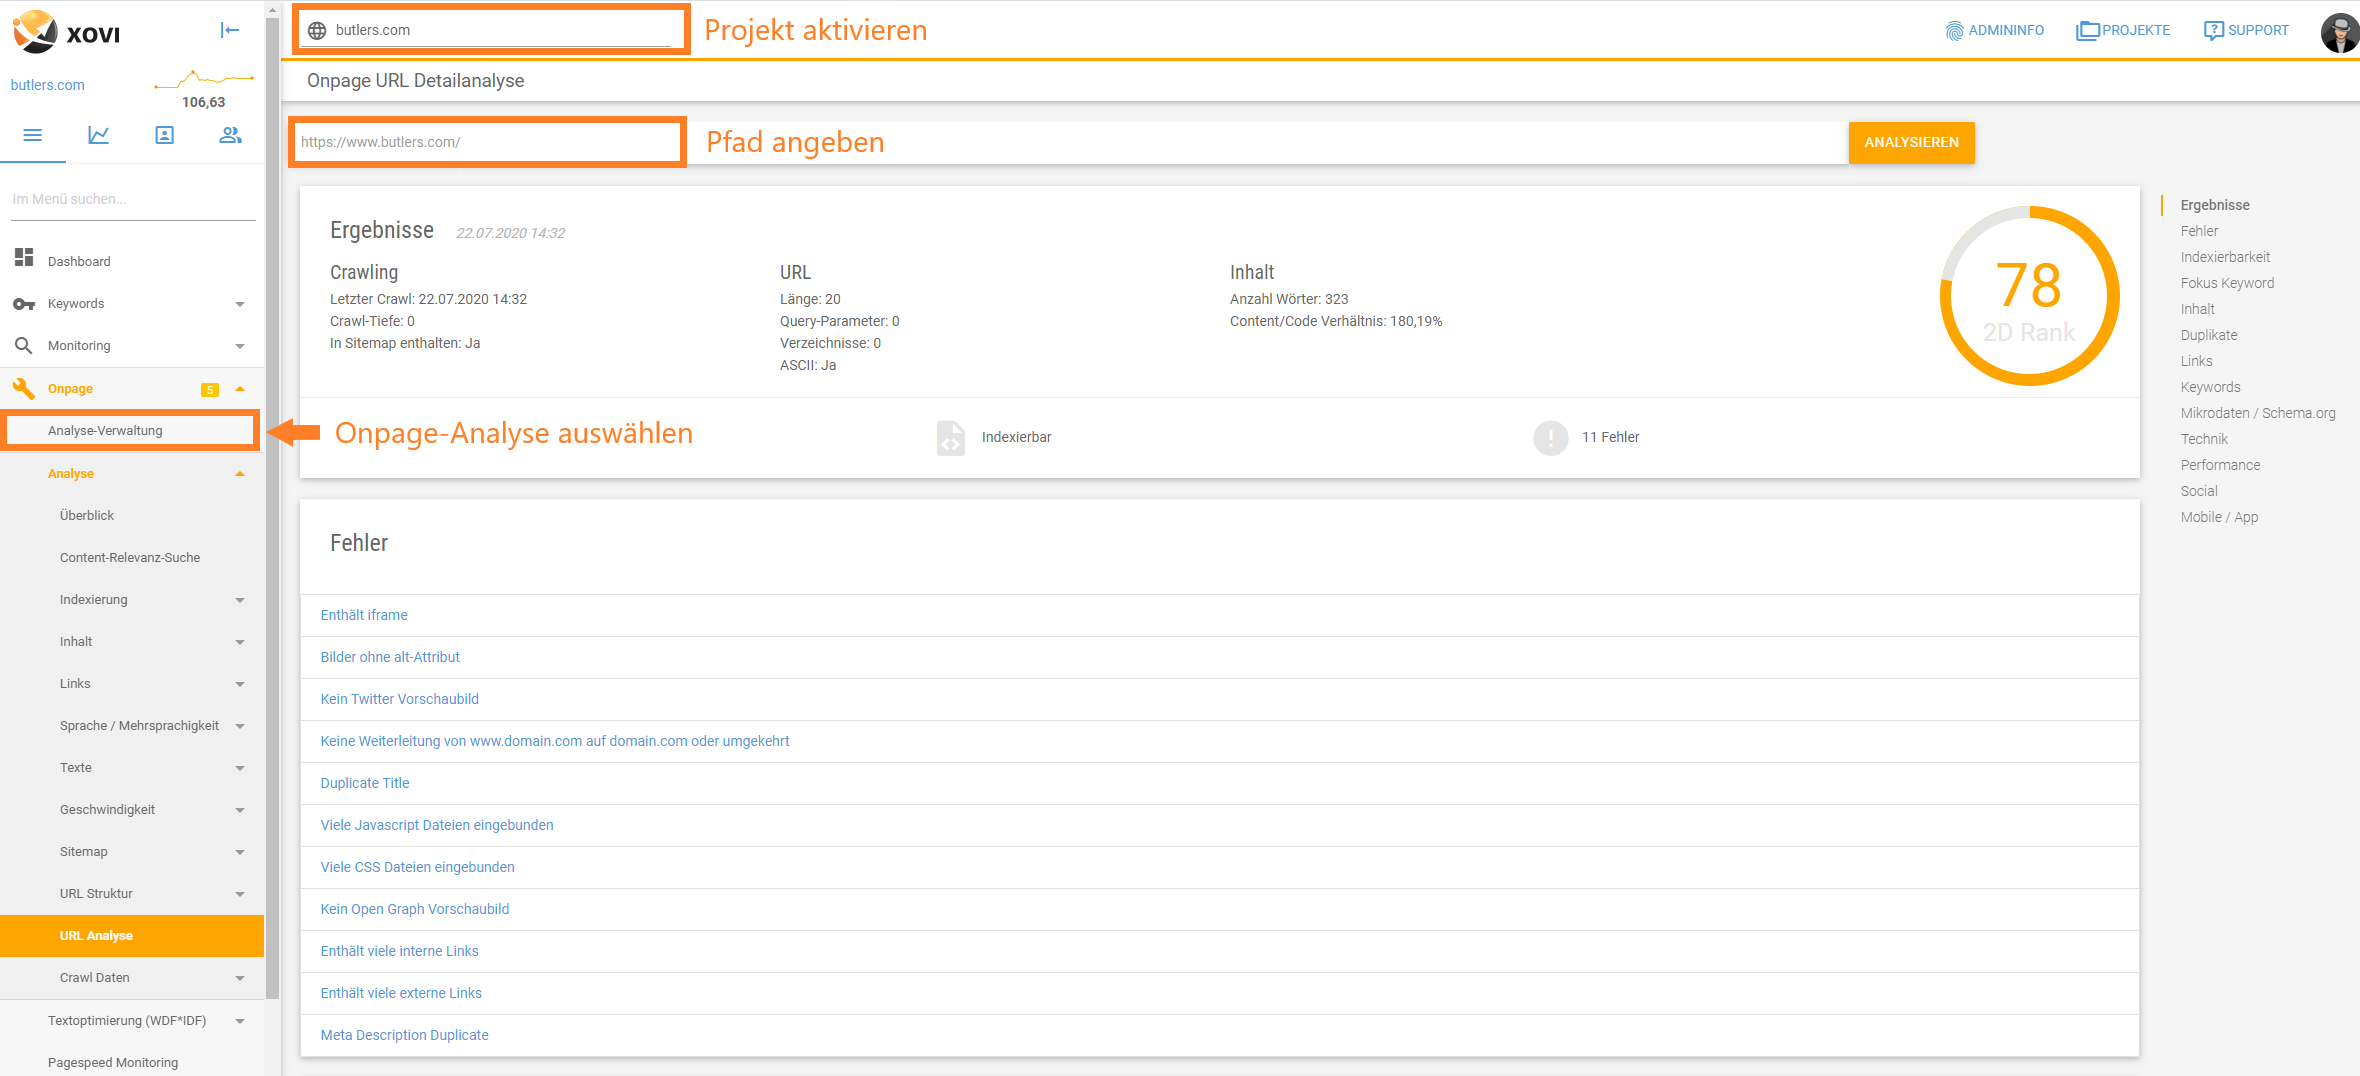Open the user profile avatar

coord(2339,32)
